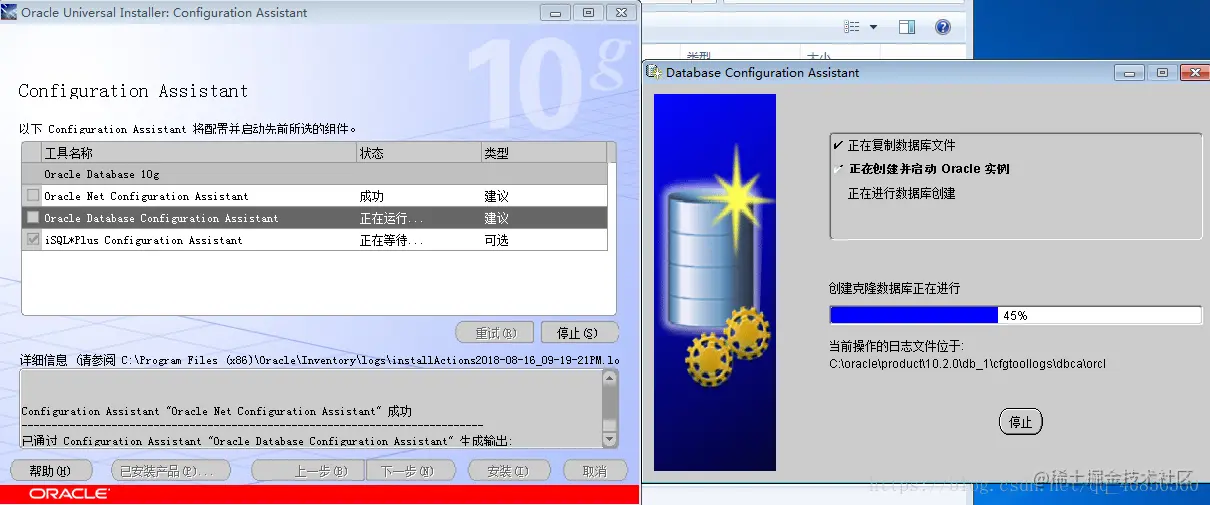Click the 正在运行... status cell
This screenshot has width=1210, height=505.
391,218
